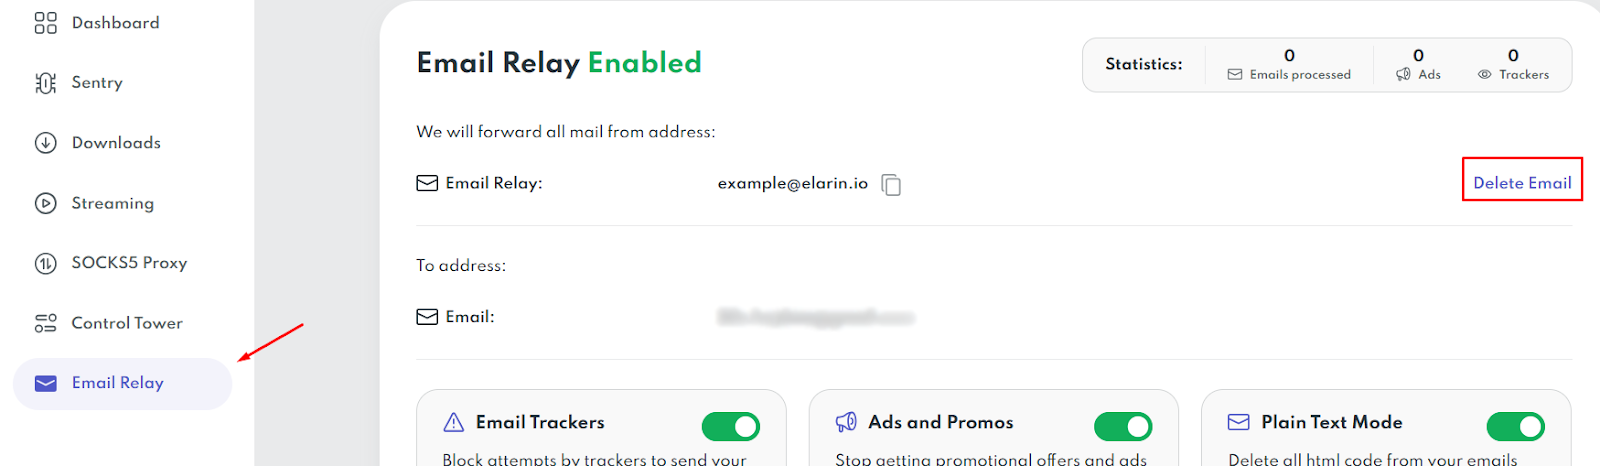
Task: Click the Dashboard grid icon
Action: (46, 23)
